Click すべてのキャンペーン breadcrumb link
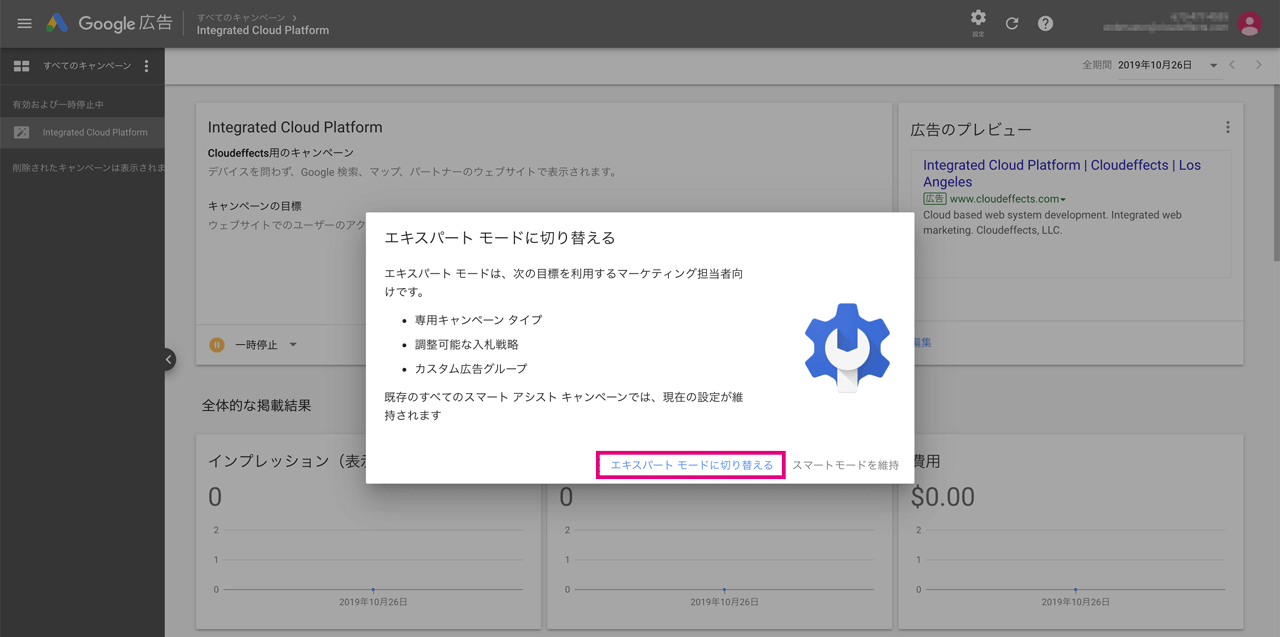This screenshot has width=1280, height=637. click(x=240, y=17)
